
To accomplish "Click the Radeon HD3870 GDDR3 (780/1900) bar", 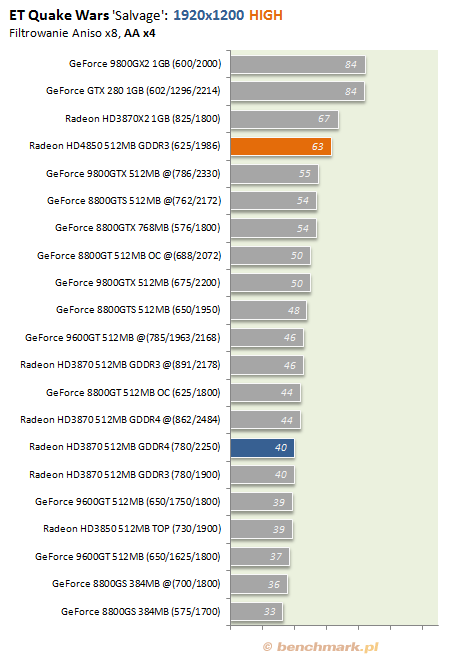I will click(x=262, y=475).
